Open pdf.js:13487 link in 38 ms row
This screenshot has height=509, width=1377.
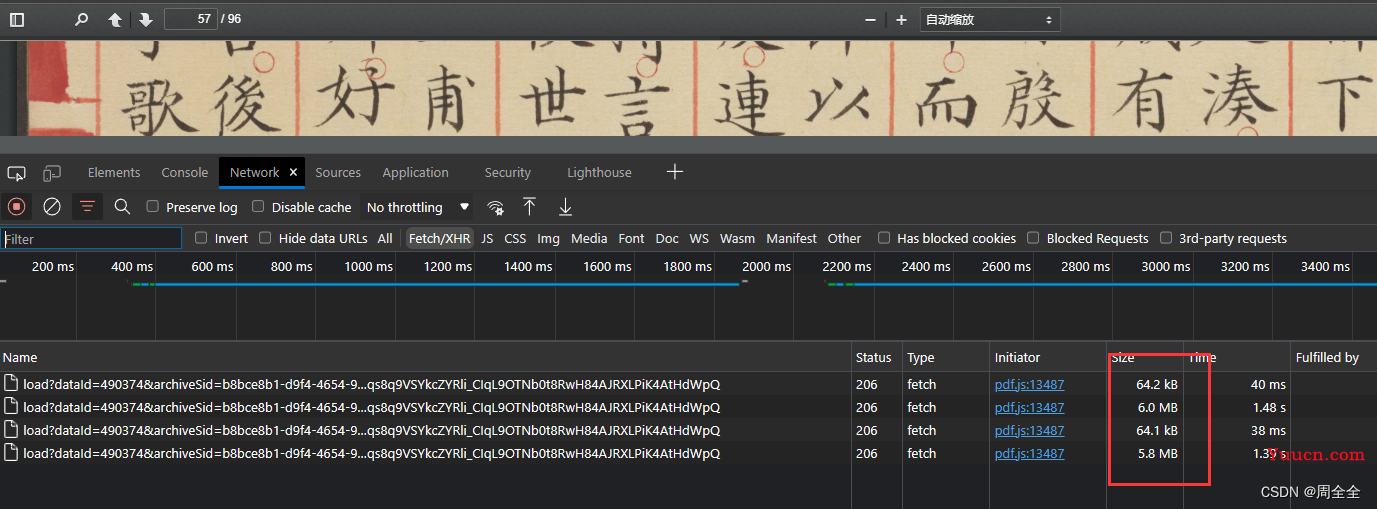coord(1029,430)
